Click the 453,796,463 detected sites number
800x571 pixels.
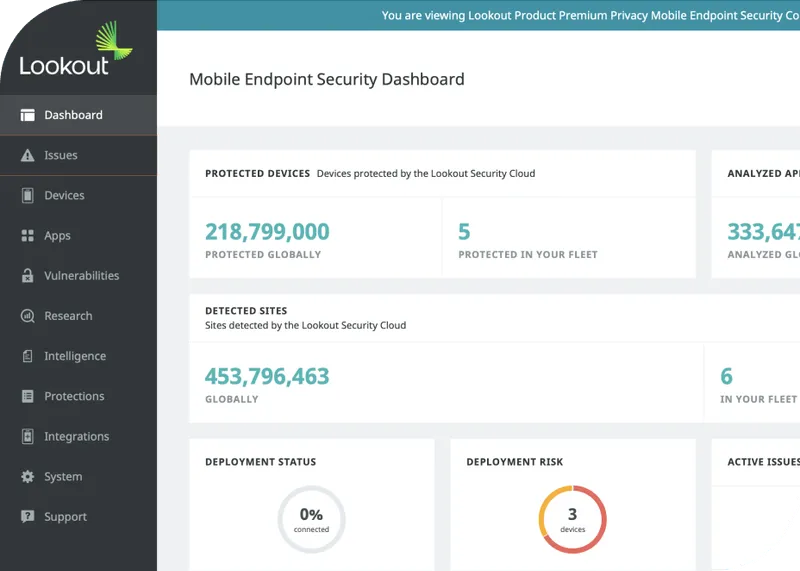(x=267, y=377)
